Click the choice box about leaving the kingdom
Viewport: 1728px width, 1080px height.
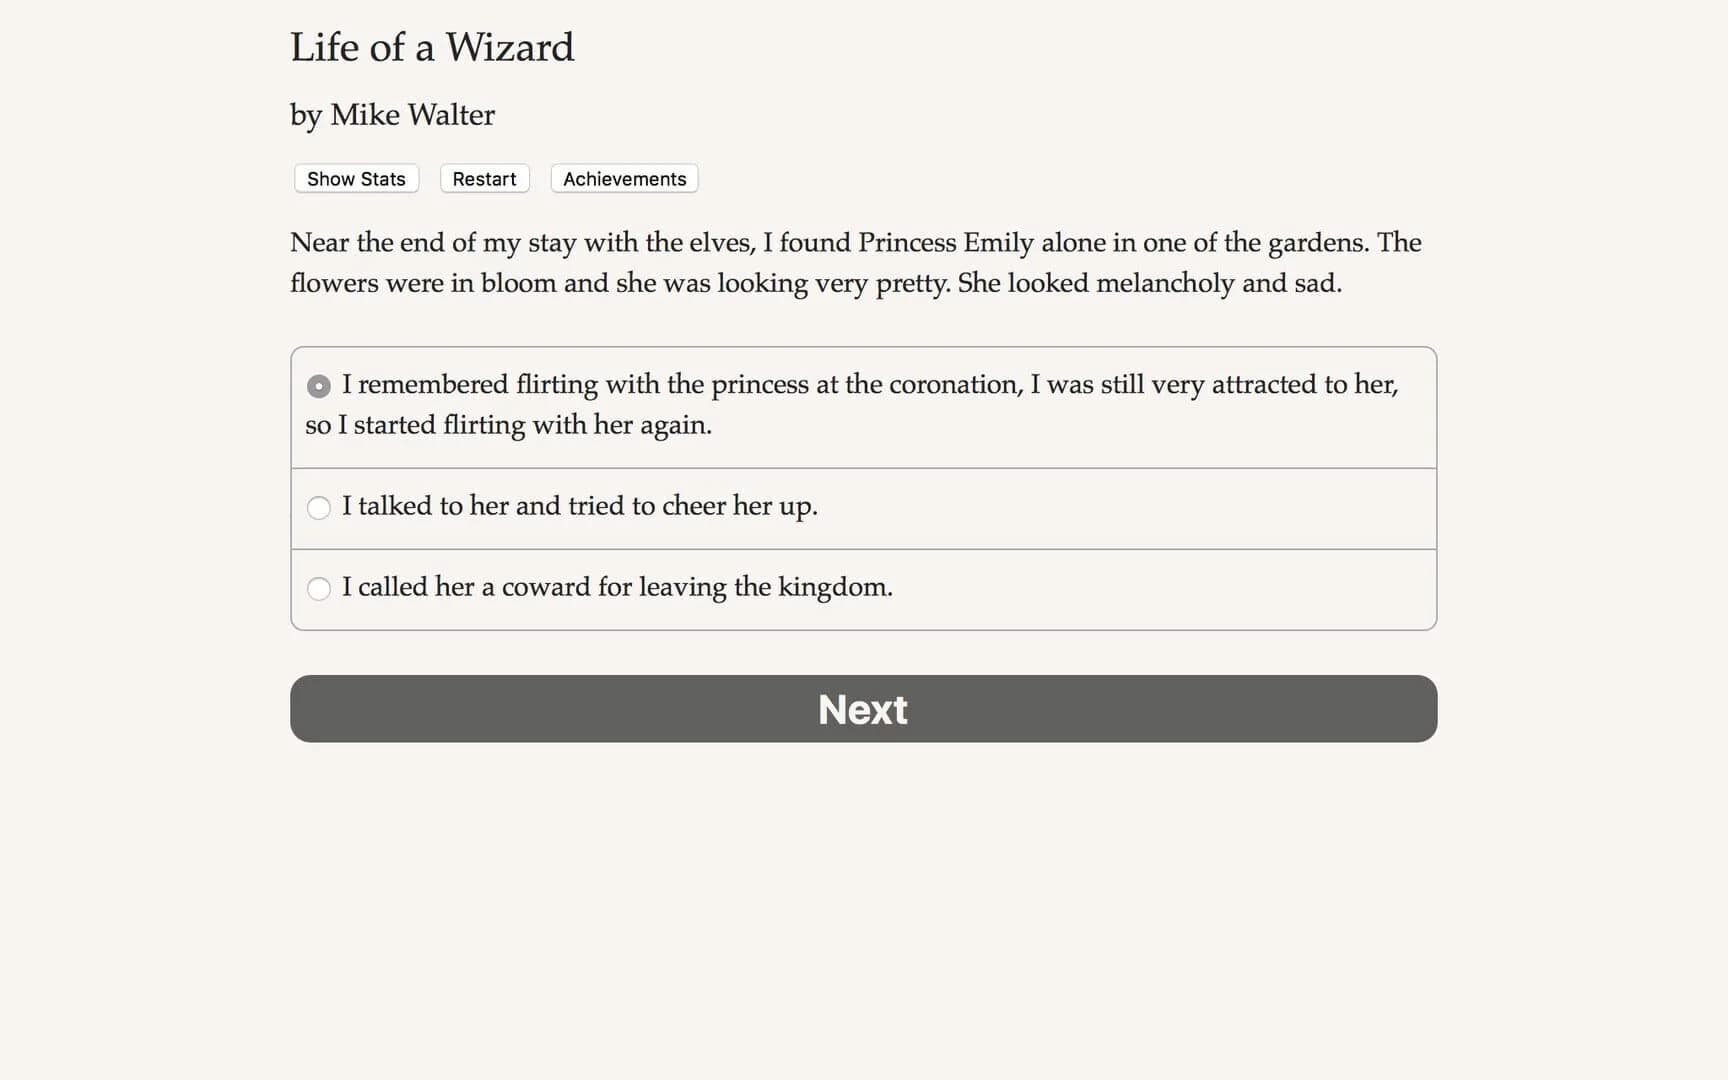[860, 588]
